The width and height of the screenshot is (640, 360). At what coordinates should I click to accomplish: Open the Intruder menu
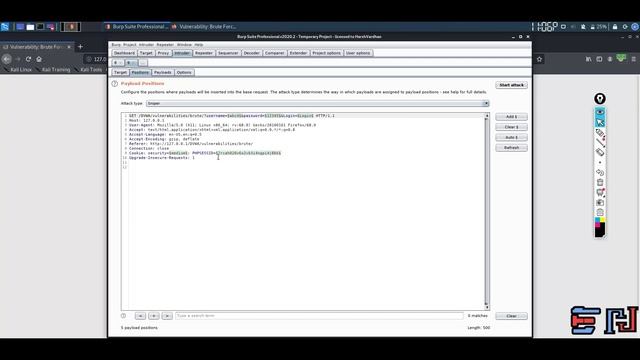[x=146, y=45]
